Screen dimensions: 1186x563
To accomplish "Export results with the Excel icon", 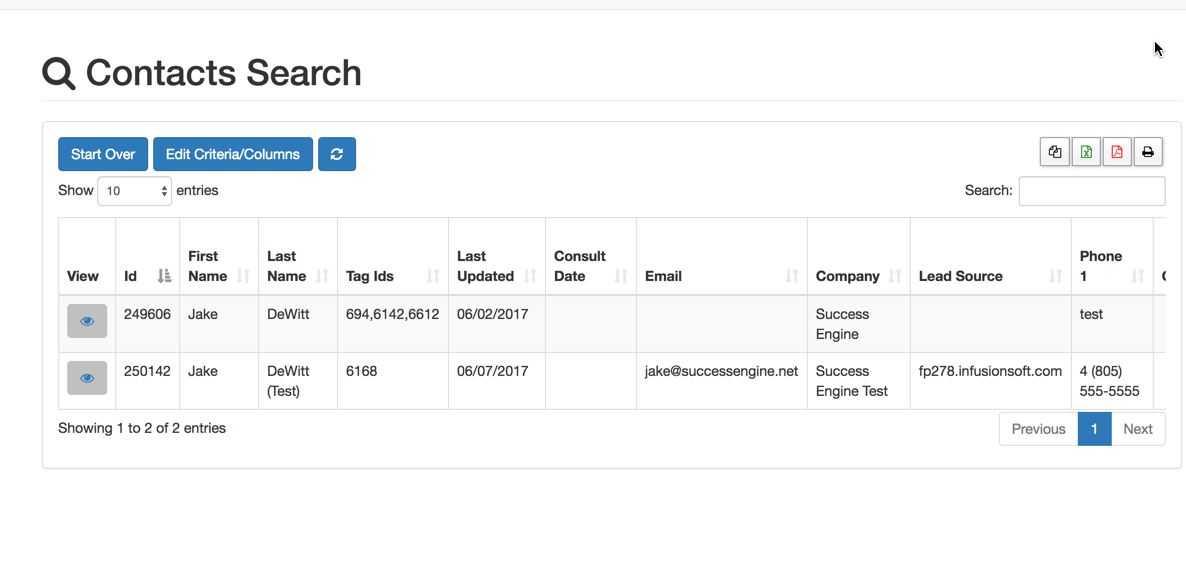I will pyautogui.click(x=1086, y=152).
